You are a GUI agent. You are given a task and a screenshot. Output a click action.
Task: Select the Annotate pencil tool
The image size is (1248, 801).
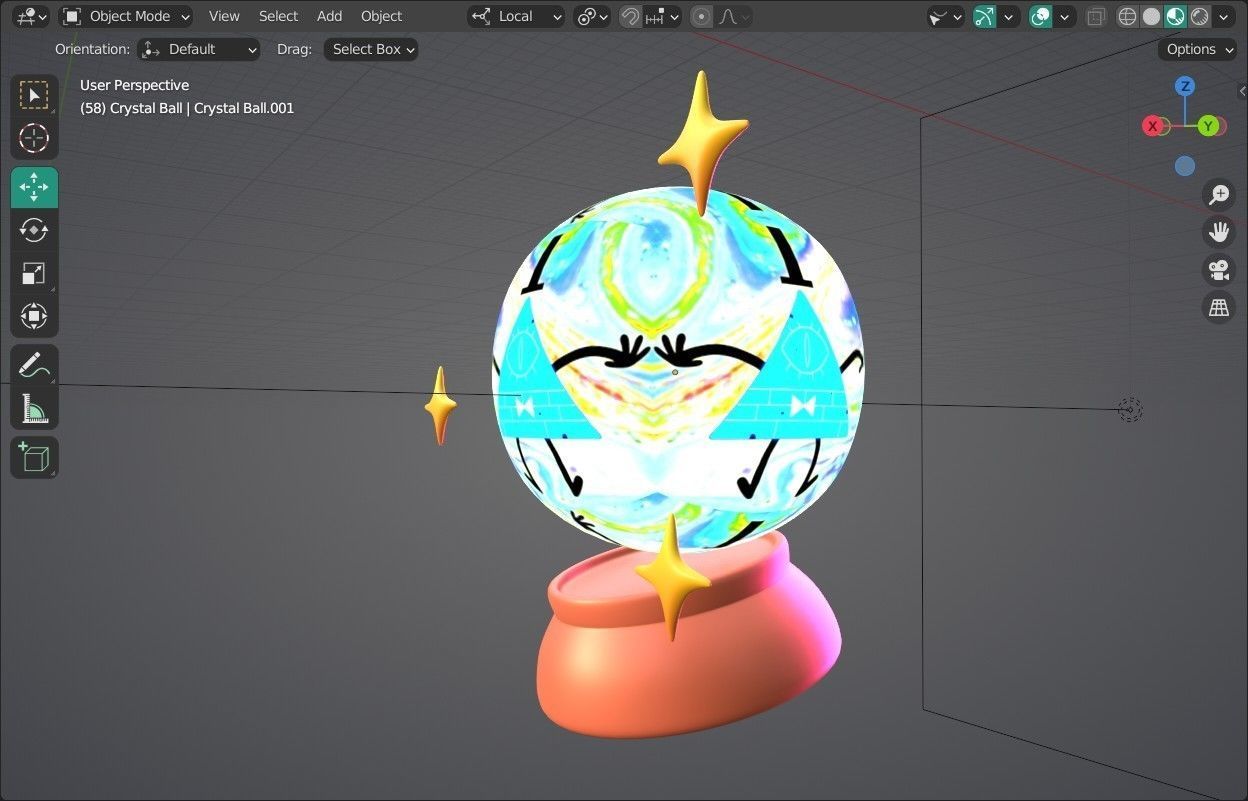point(34,365)
